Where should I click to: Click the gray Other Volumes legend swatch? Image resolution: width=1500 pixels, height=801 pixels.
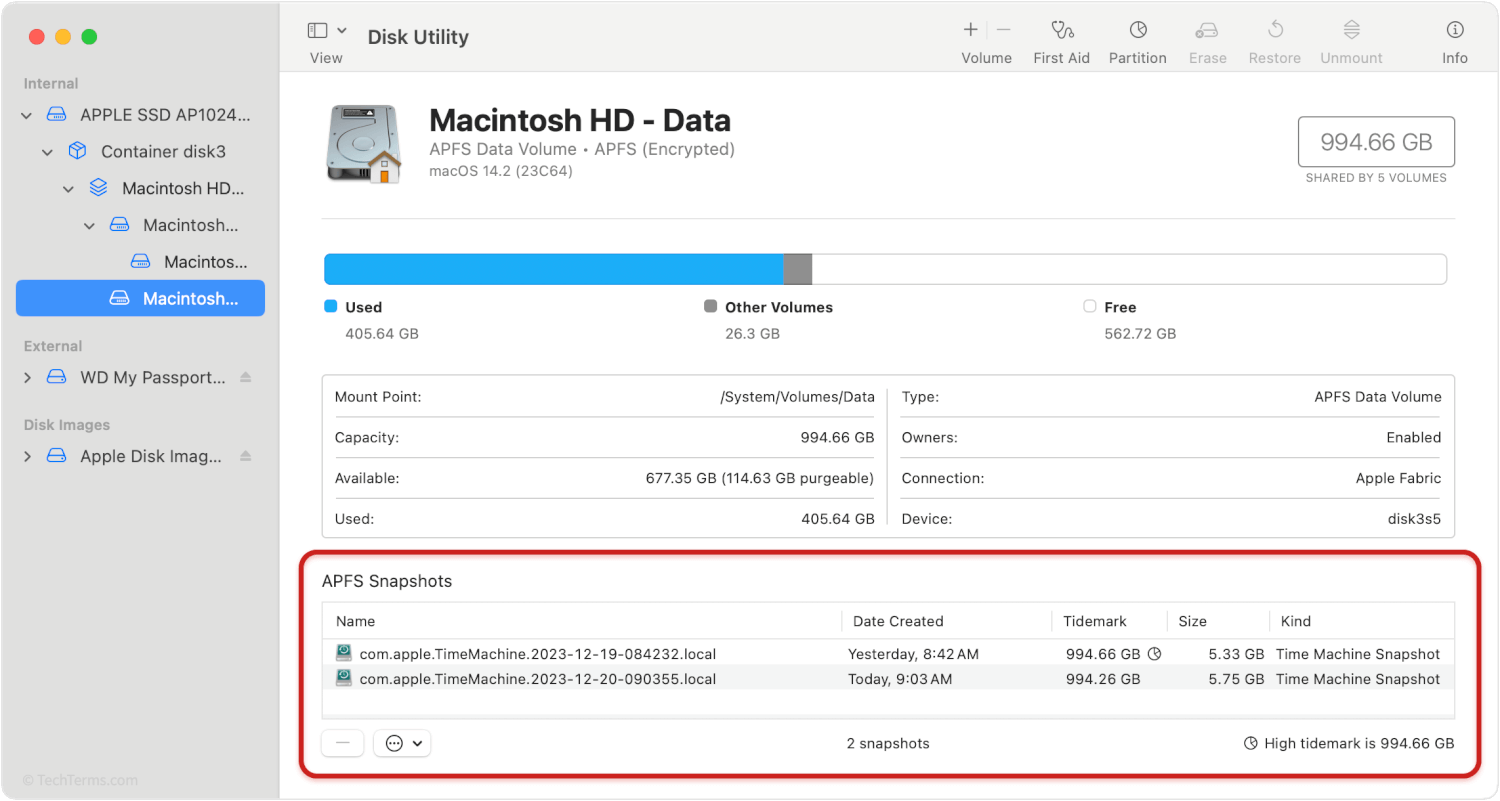[x=711, y=307]
